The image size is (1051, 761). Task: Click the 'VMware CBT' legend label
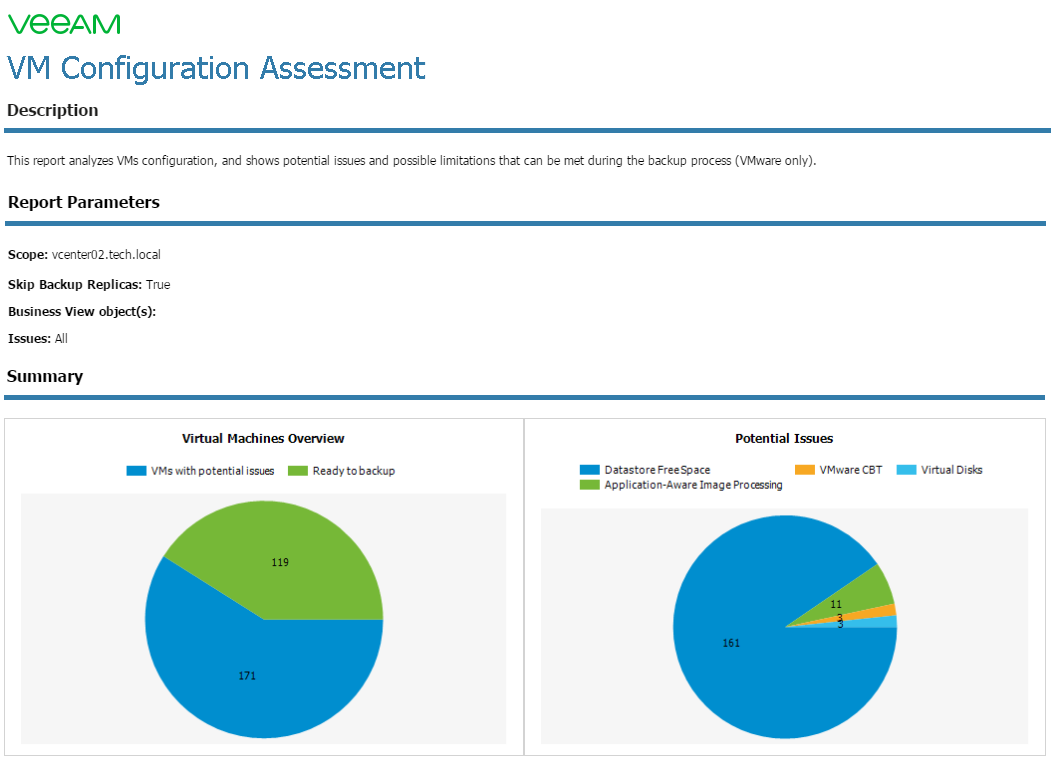point(851,470)
